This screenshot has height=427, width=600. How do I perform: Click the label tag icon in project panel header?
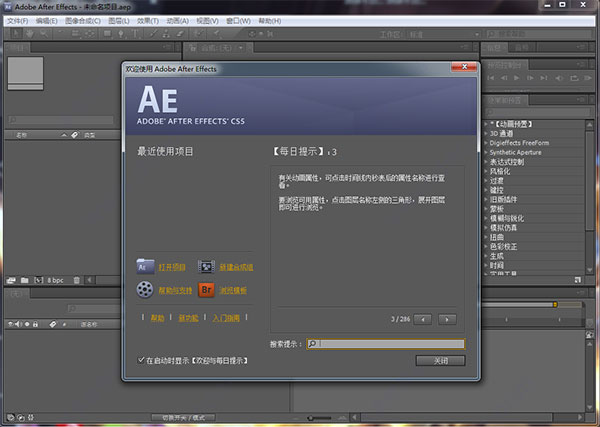click(75, 135)
